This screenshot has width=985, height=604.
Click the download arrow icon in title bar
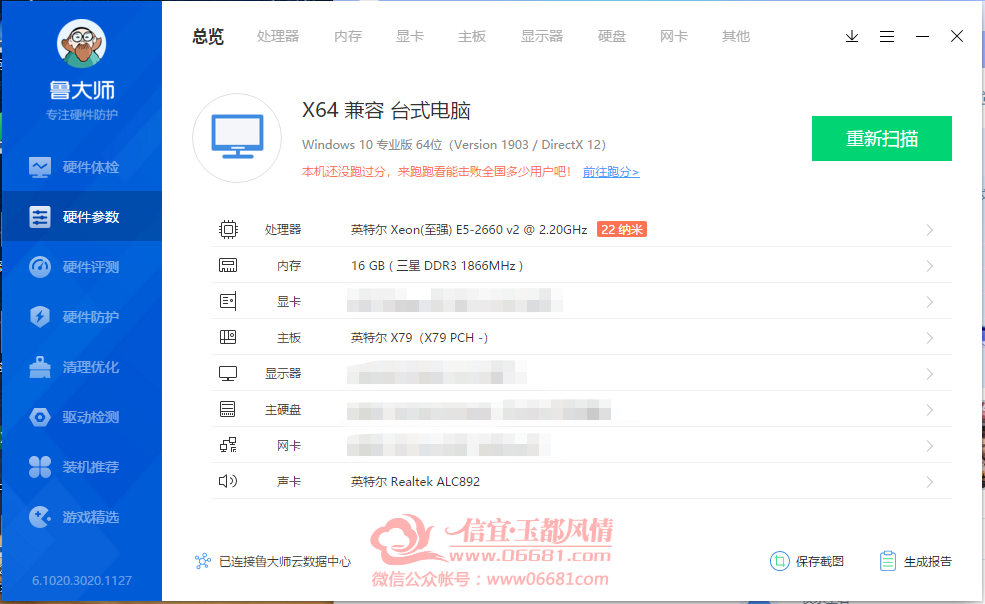pyautogui.click(x=852, y=36)
